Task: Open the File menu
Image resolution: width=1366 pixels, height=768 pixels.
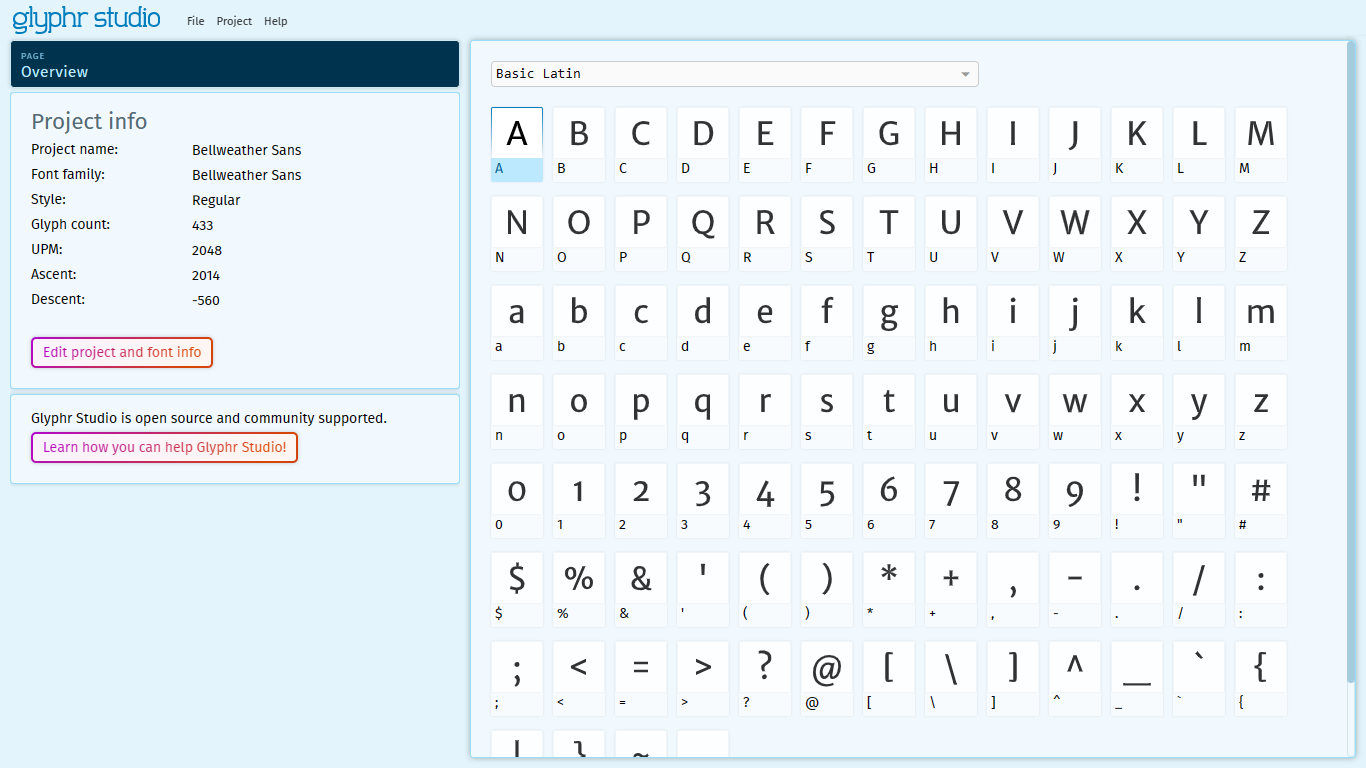Action: tap(195, 21)
